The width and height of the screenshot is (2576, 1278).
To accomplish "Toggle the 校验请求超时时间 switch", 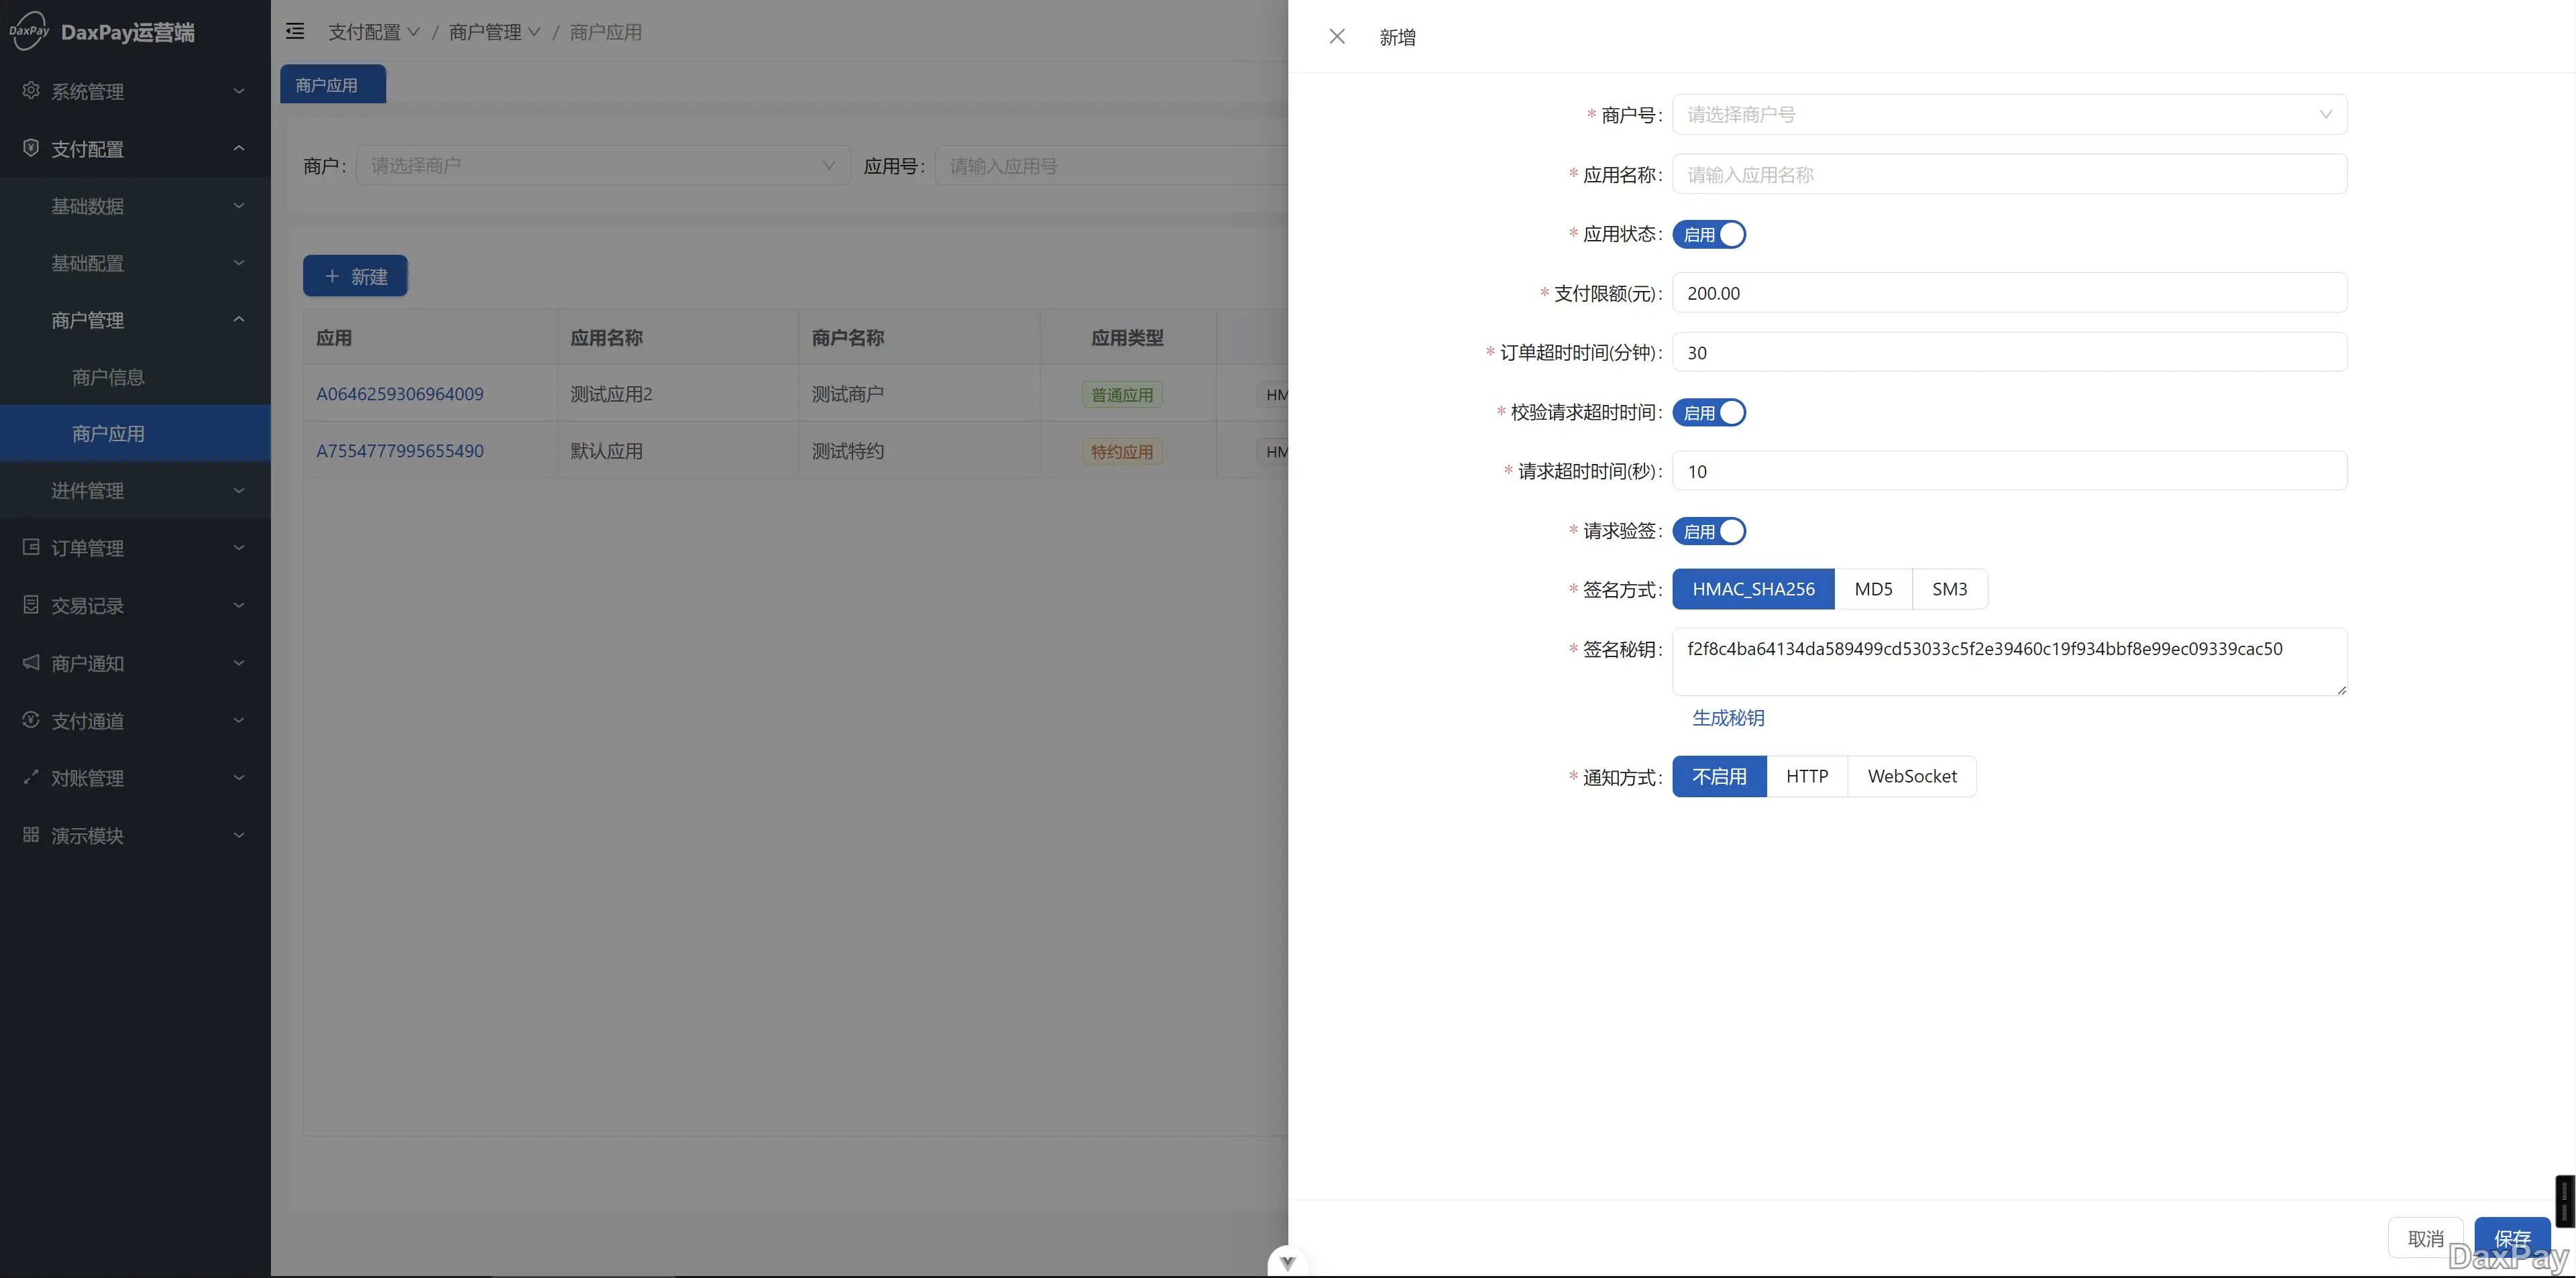I will (1709, 412).
